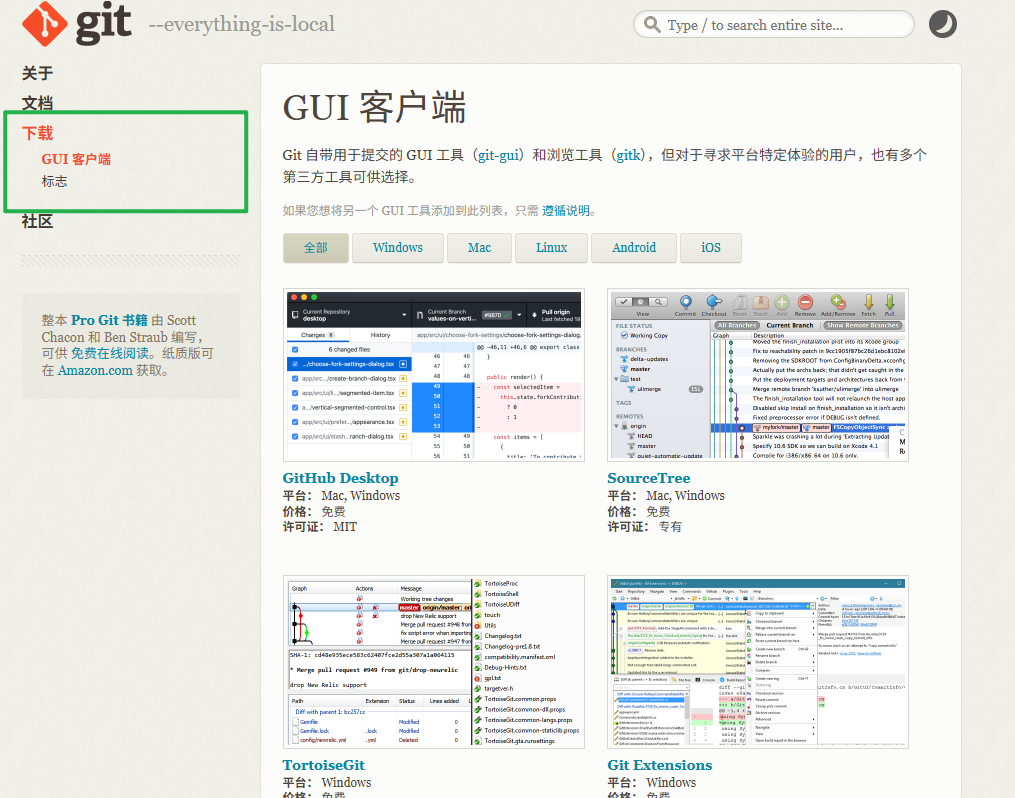The width and height of the screenshot is (1015, 798).
Task: Open the 标志 sidebar link
Action: pyautogui.click(x=54, y=181)
